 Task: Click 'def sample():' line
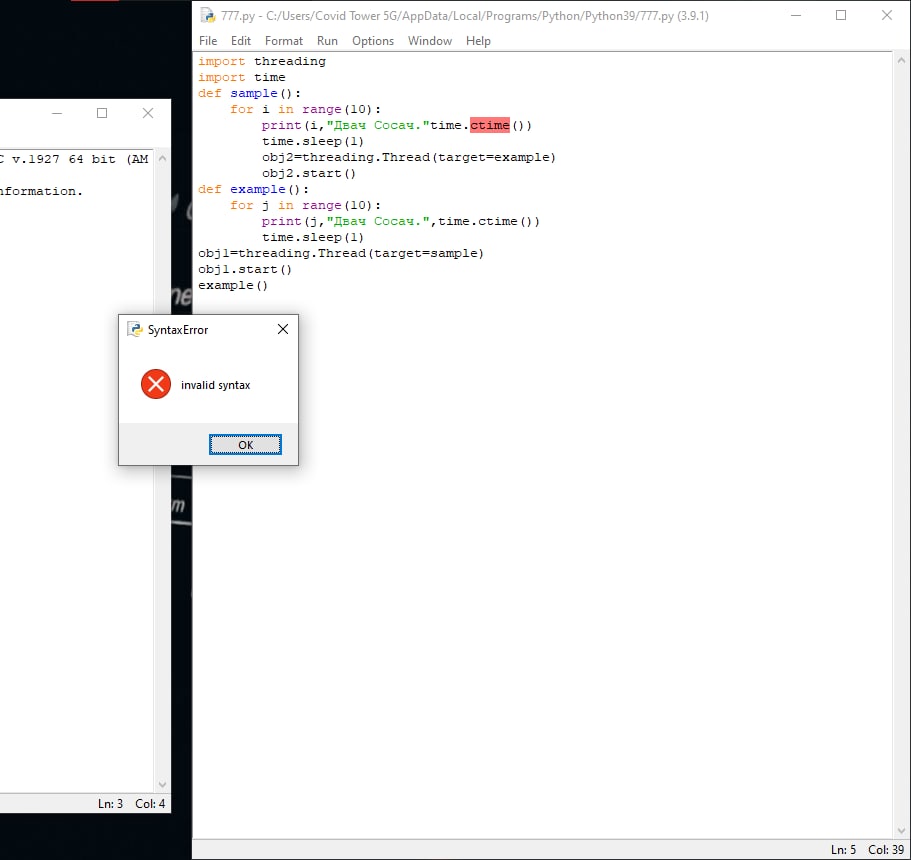pyautogui.click(x=250, y=93)
